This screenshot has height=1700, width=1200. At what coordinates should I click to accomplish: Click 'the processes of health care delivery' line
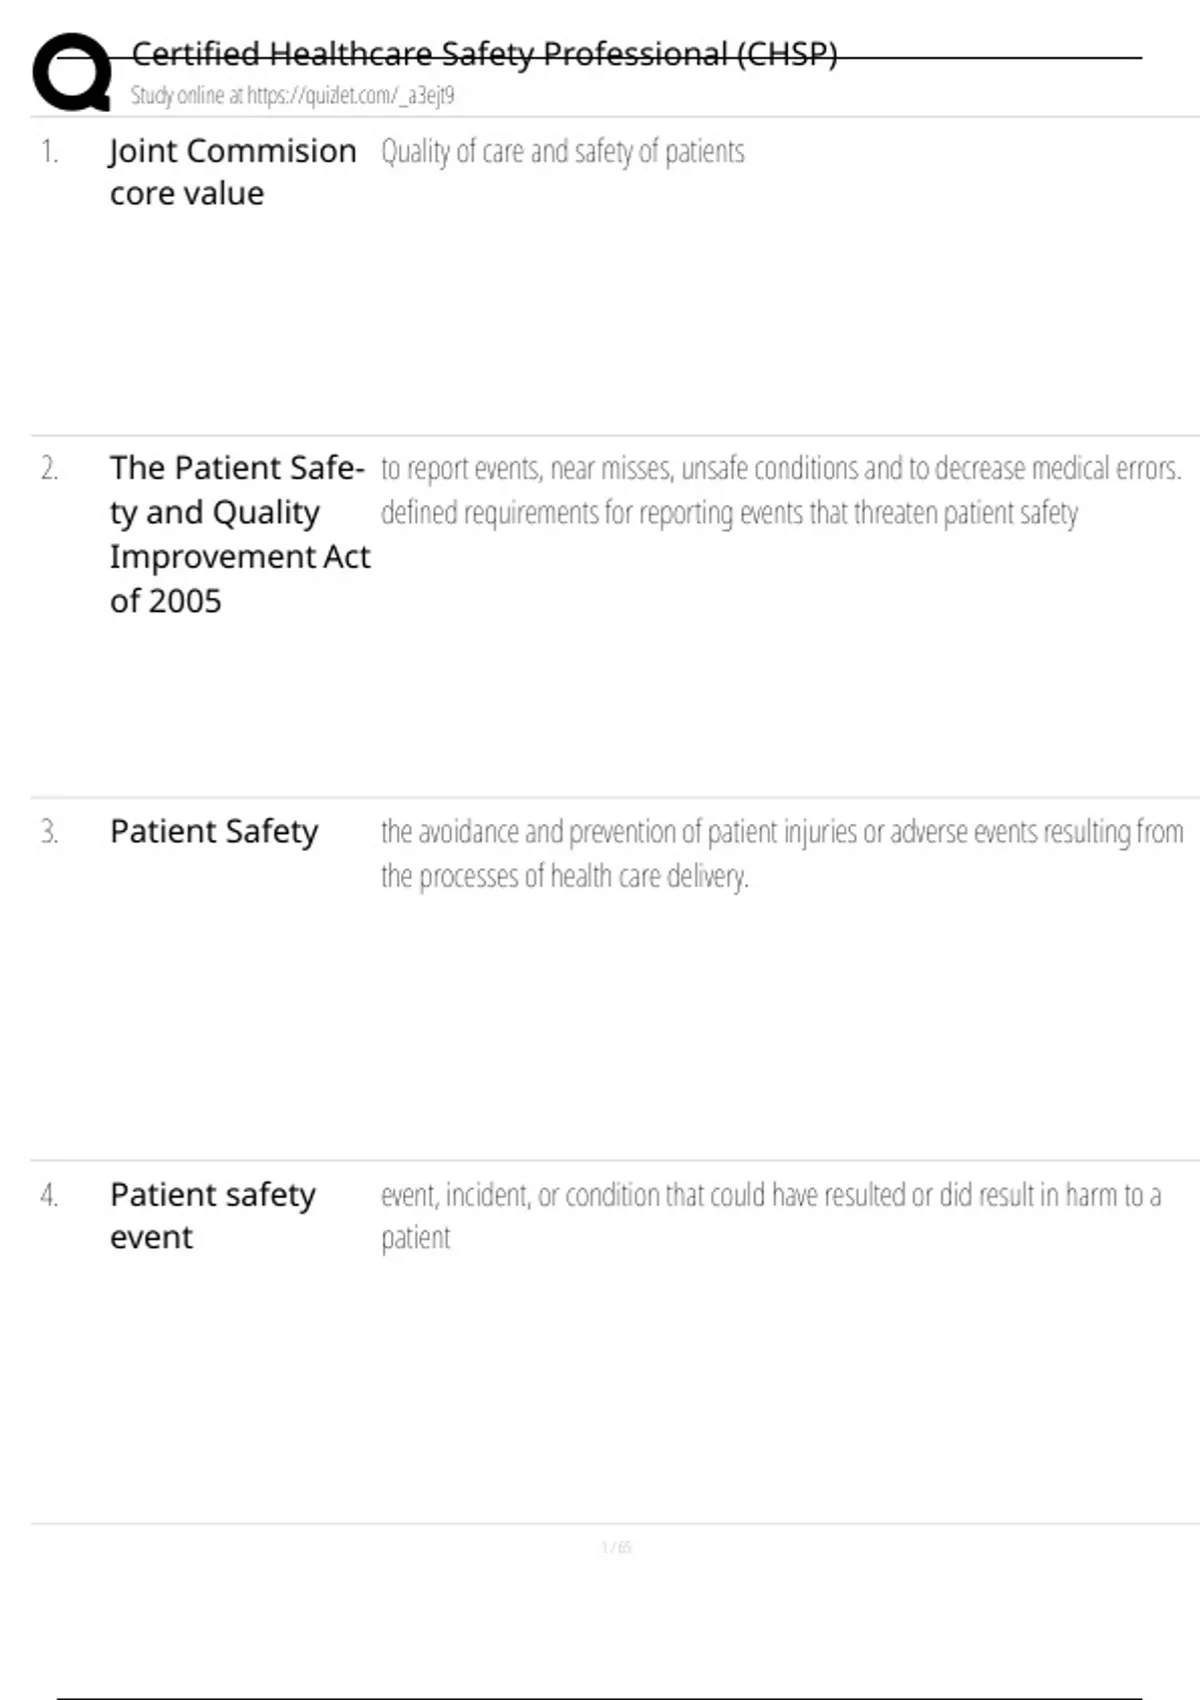pyautogui.click(x=564, y=876)
